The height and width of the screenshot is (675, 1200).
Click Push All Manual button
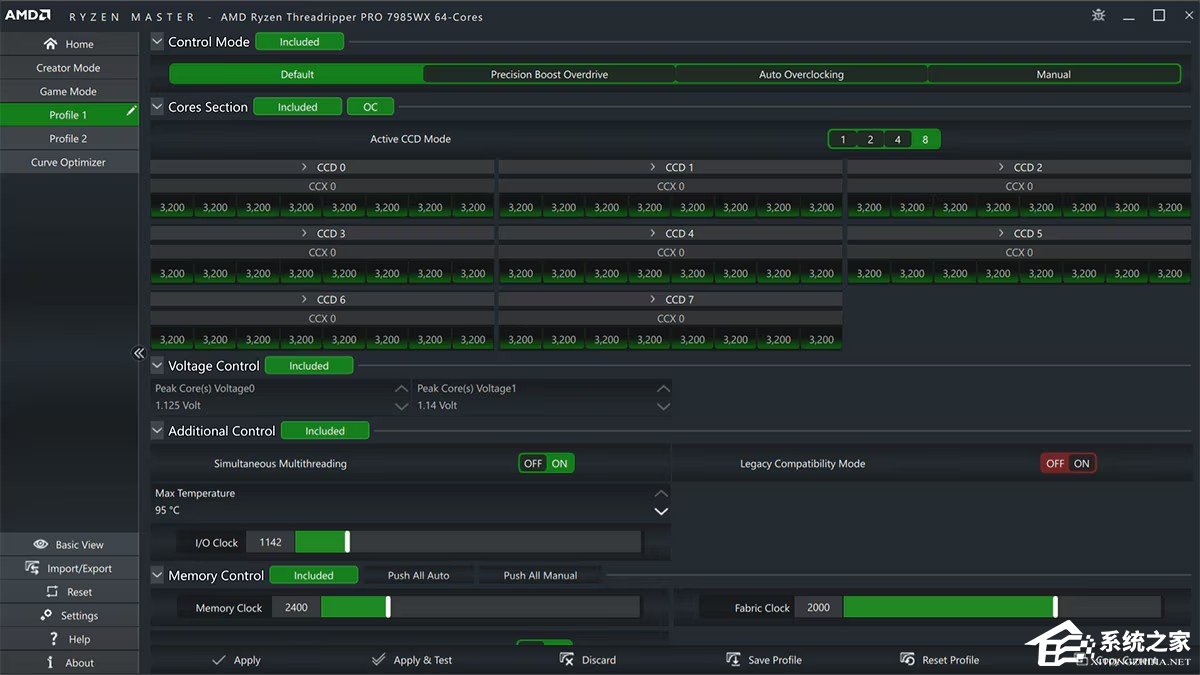540,575
